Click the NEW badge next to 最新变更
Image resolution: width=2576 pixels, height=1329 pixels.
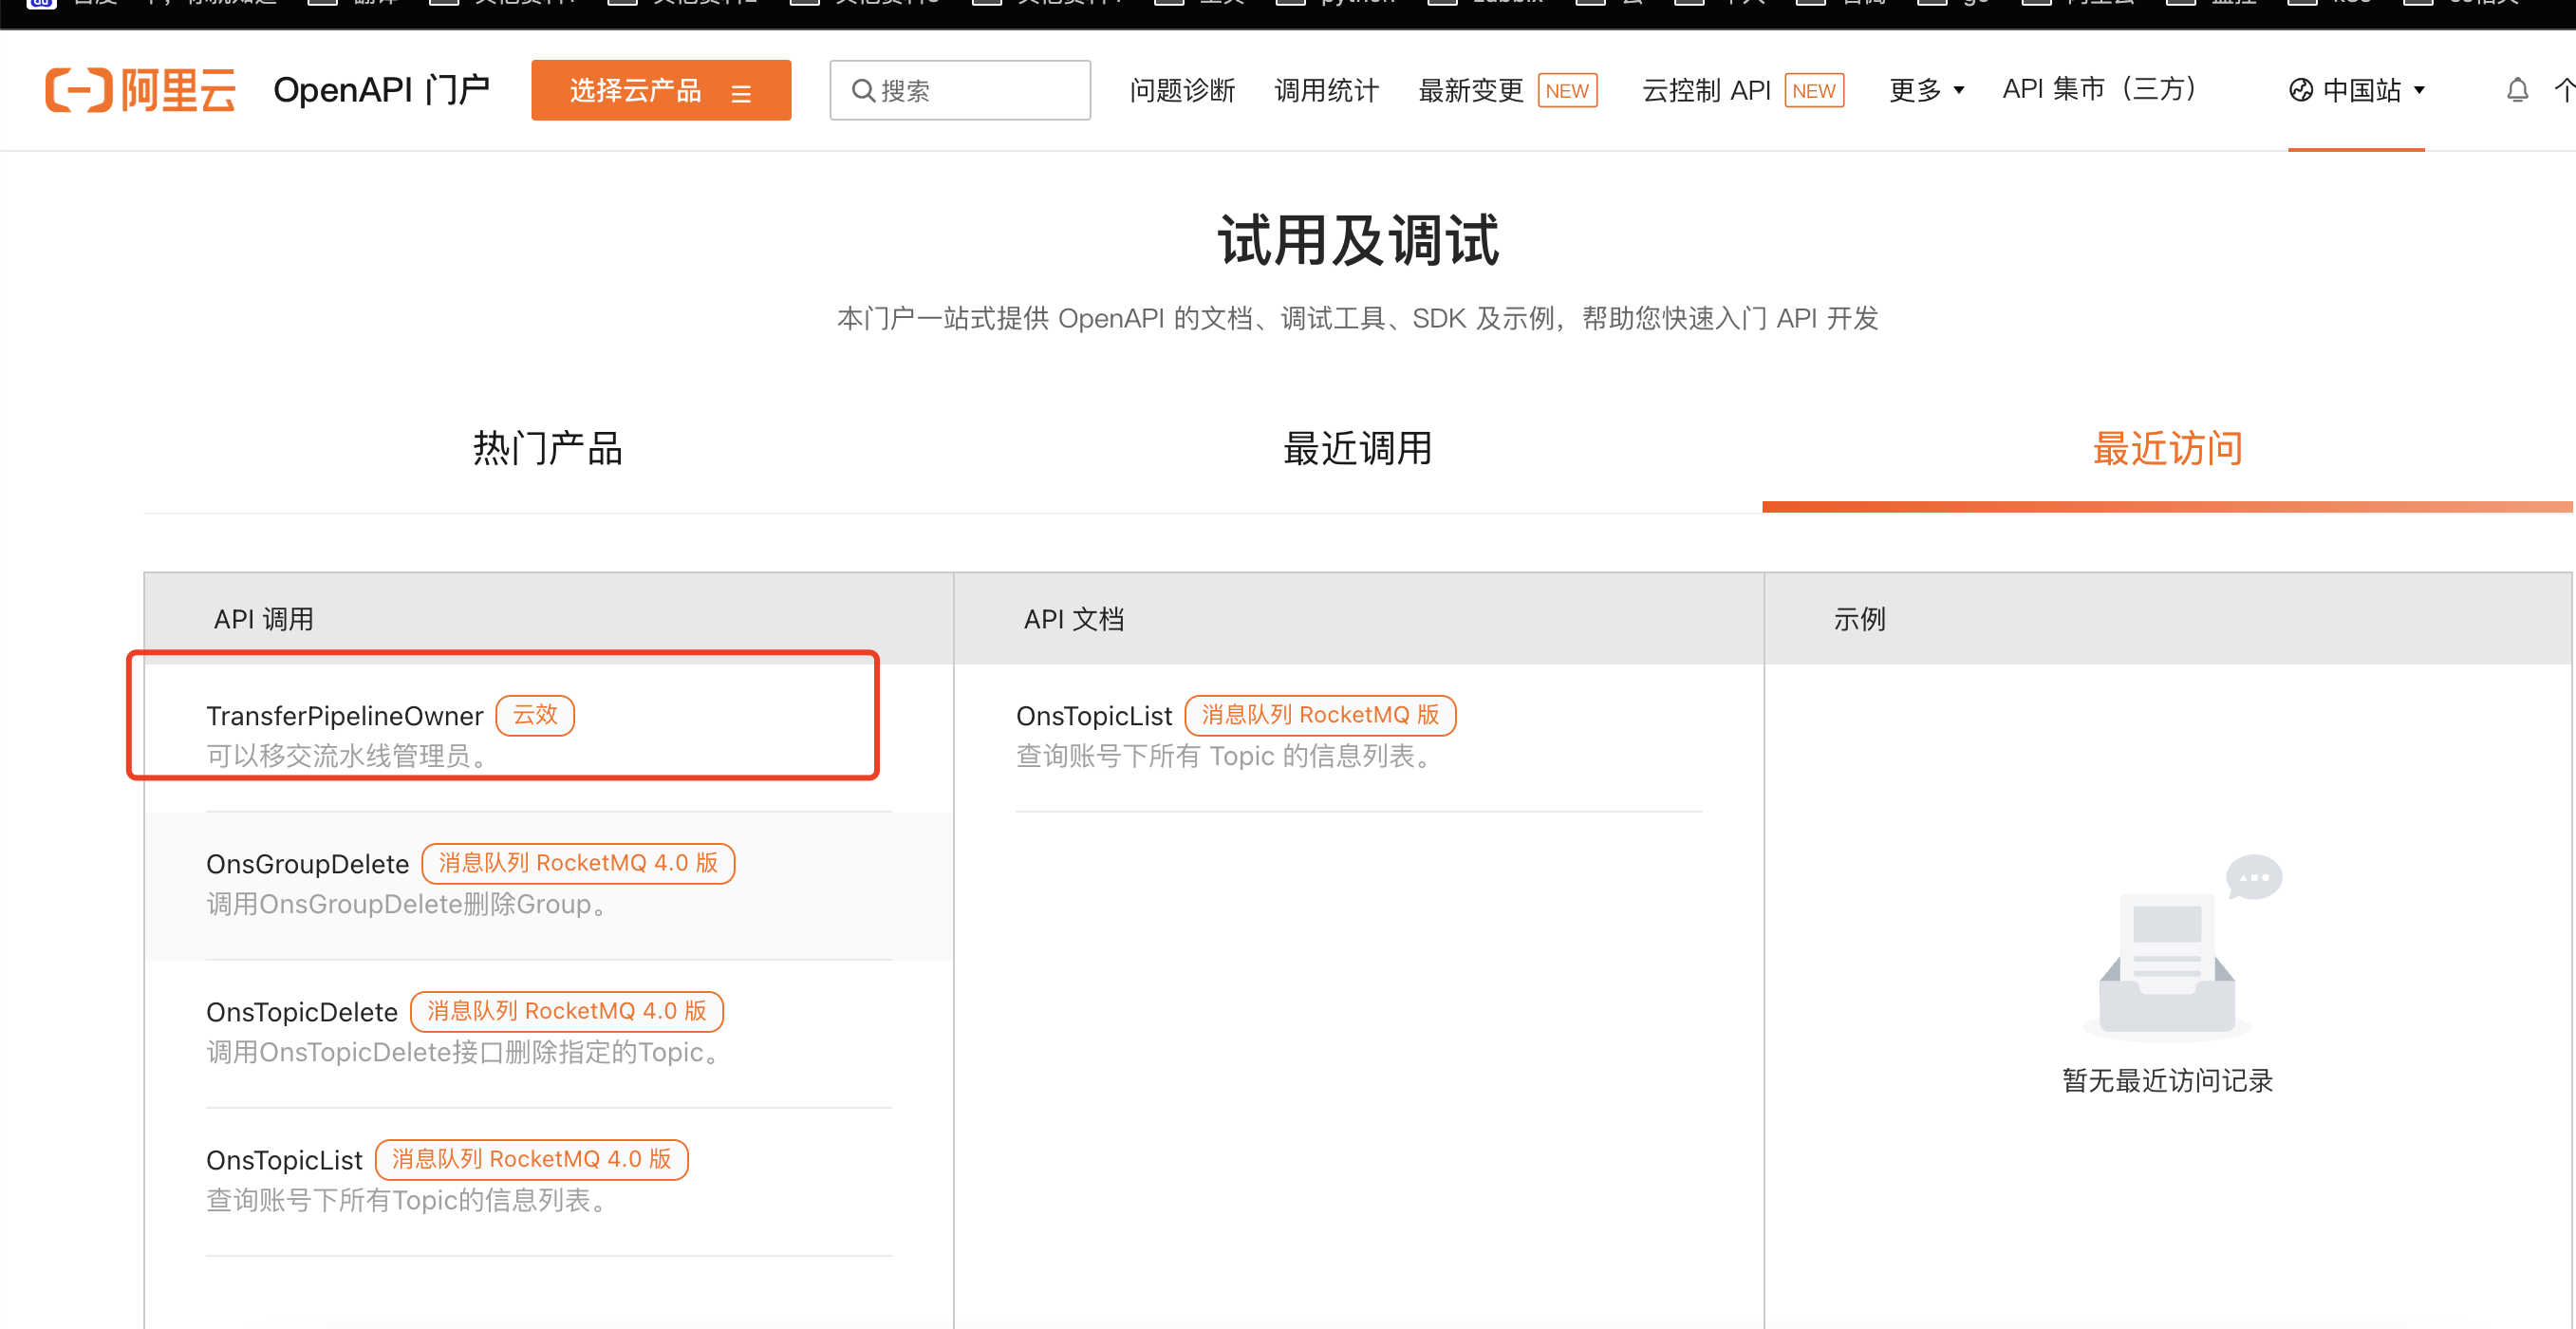[1566, 90]
